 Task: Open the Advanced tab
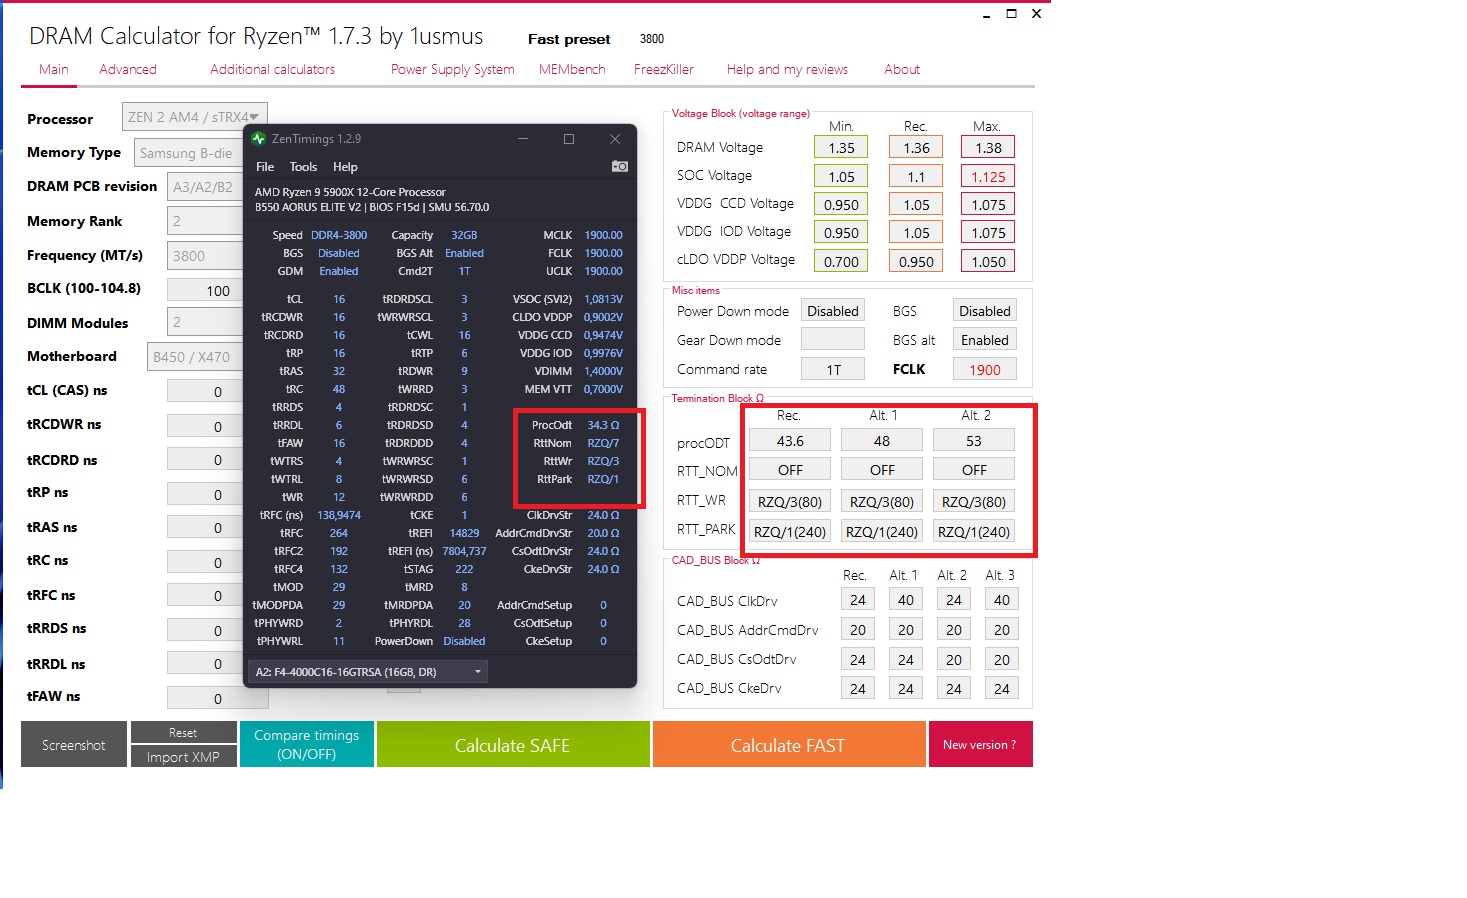point(128,69)
